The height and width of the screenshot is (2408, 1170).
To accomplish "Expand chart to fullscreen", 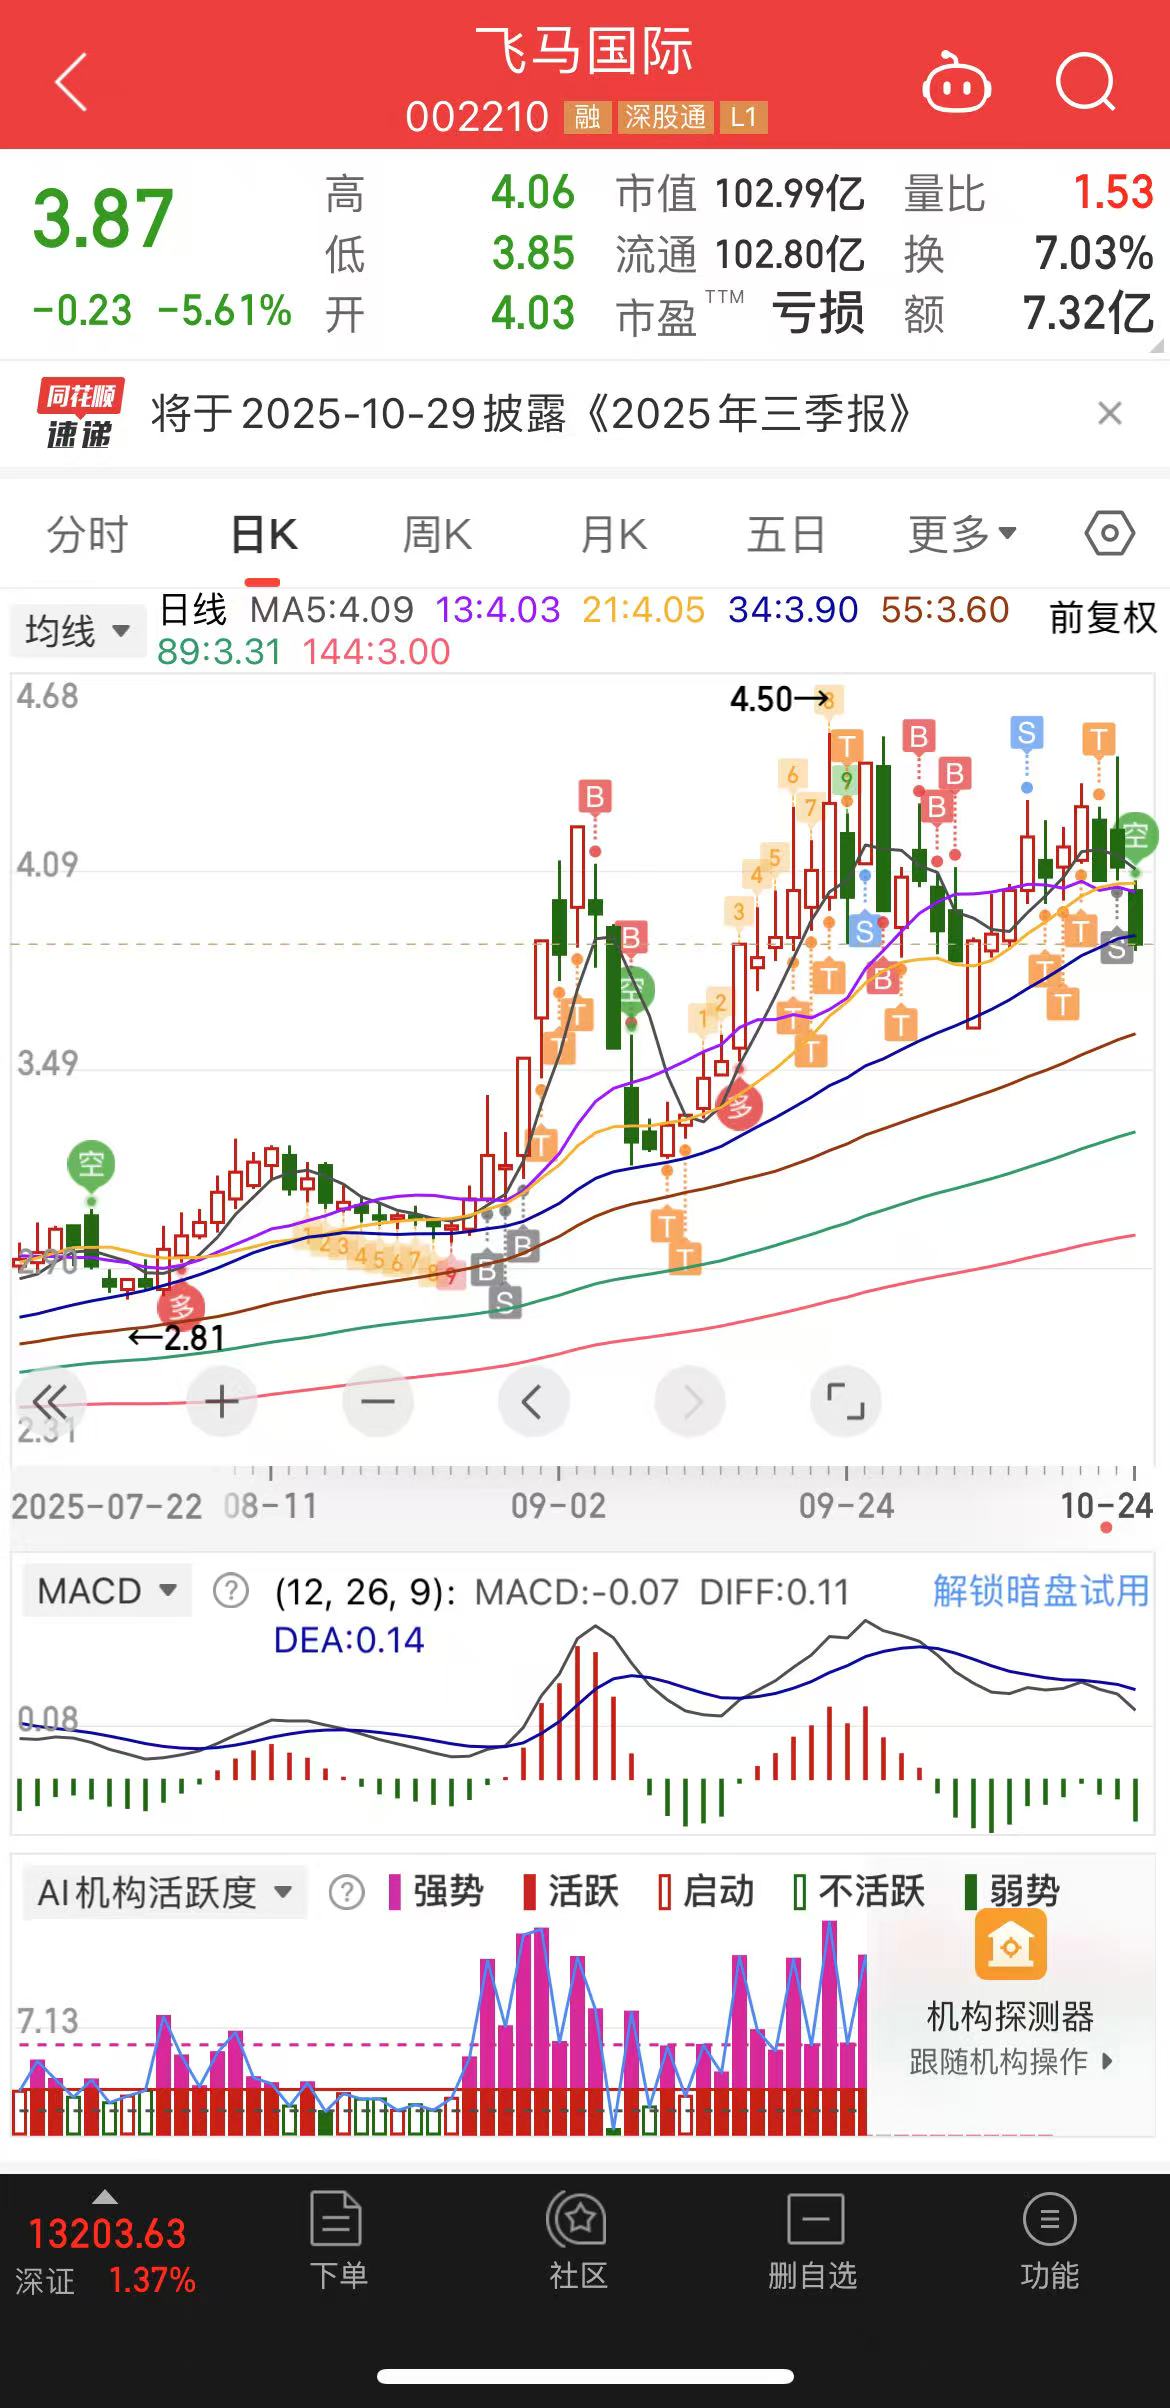I will coord(846,1401).
